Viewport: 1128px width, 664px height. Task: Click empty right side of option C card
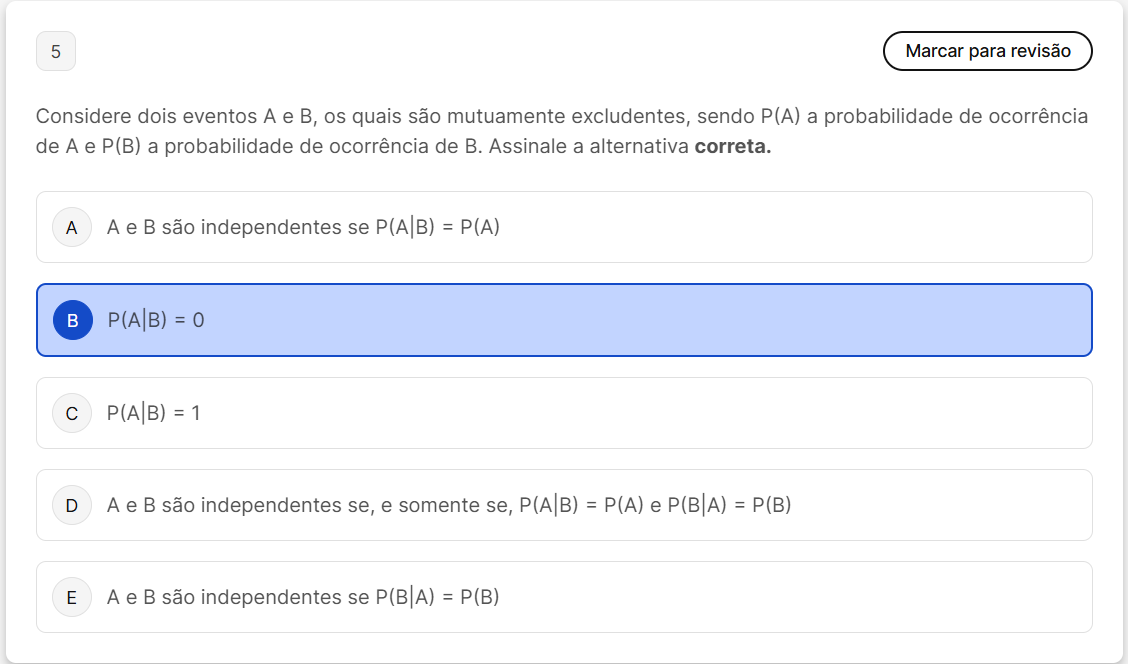[x=800, y=413]
